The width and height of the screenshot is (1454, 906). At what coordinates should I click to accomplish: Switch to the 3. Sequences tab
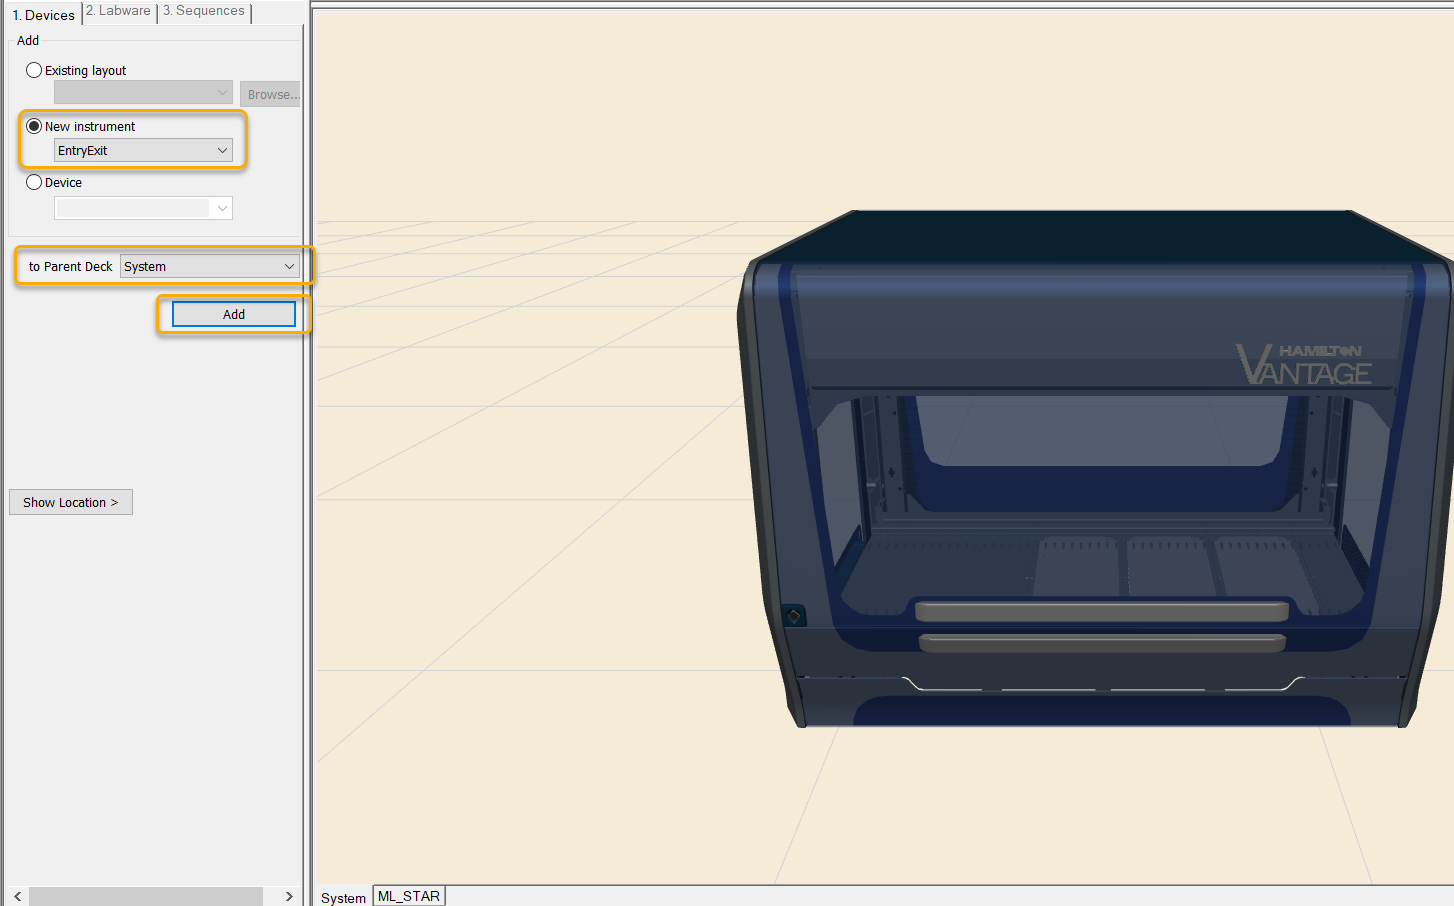204,11
